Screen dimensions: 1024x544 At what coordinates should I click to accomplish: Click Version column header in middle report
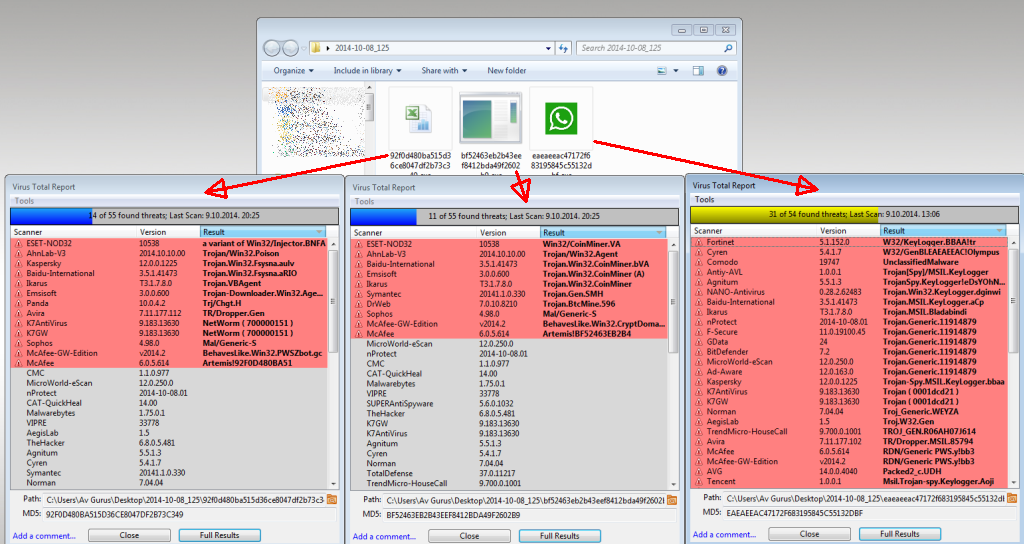click(508, 232)
